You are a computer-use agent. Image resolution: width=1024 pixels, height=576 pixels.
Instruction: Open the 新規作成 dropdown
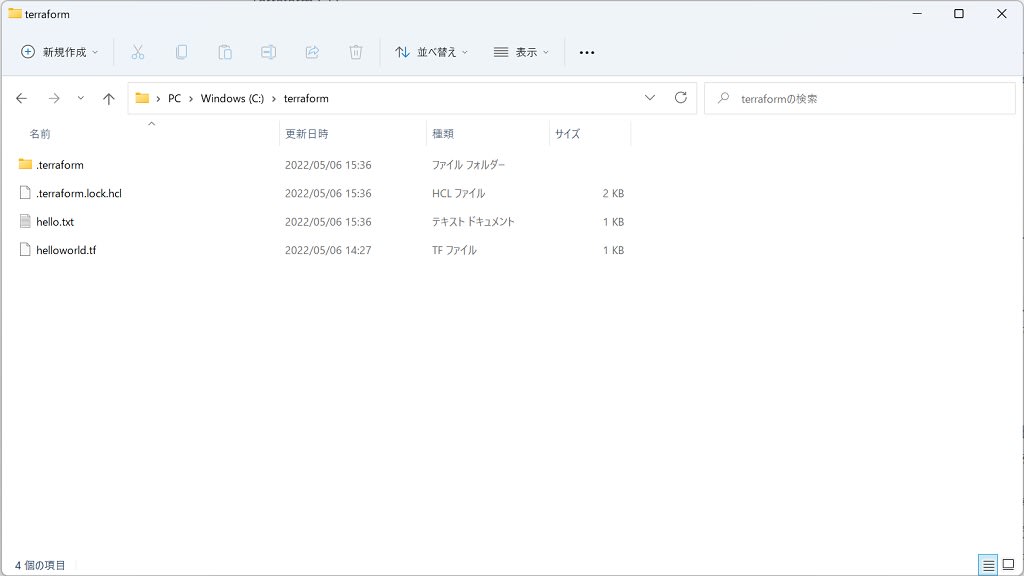(x=59, y=52)
